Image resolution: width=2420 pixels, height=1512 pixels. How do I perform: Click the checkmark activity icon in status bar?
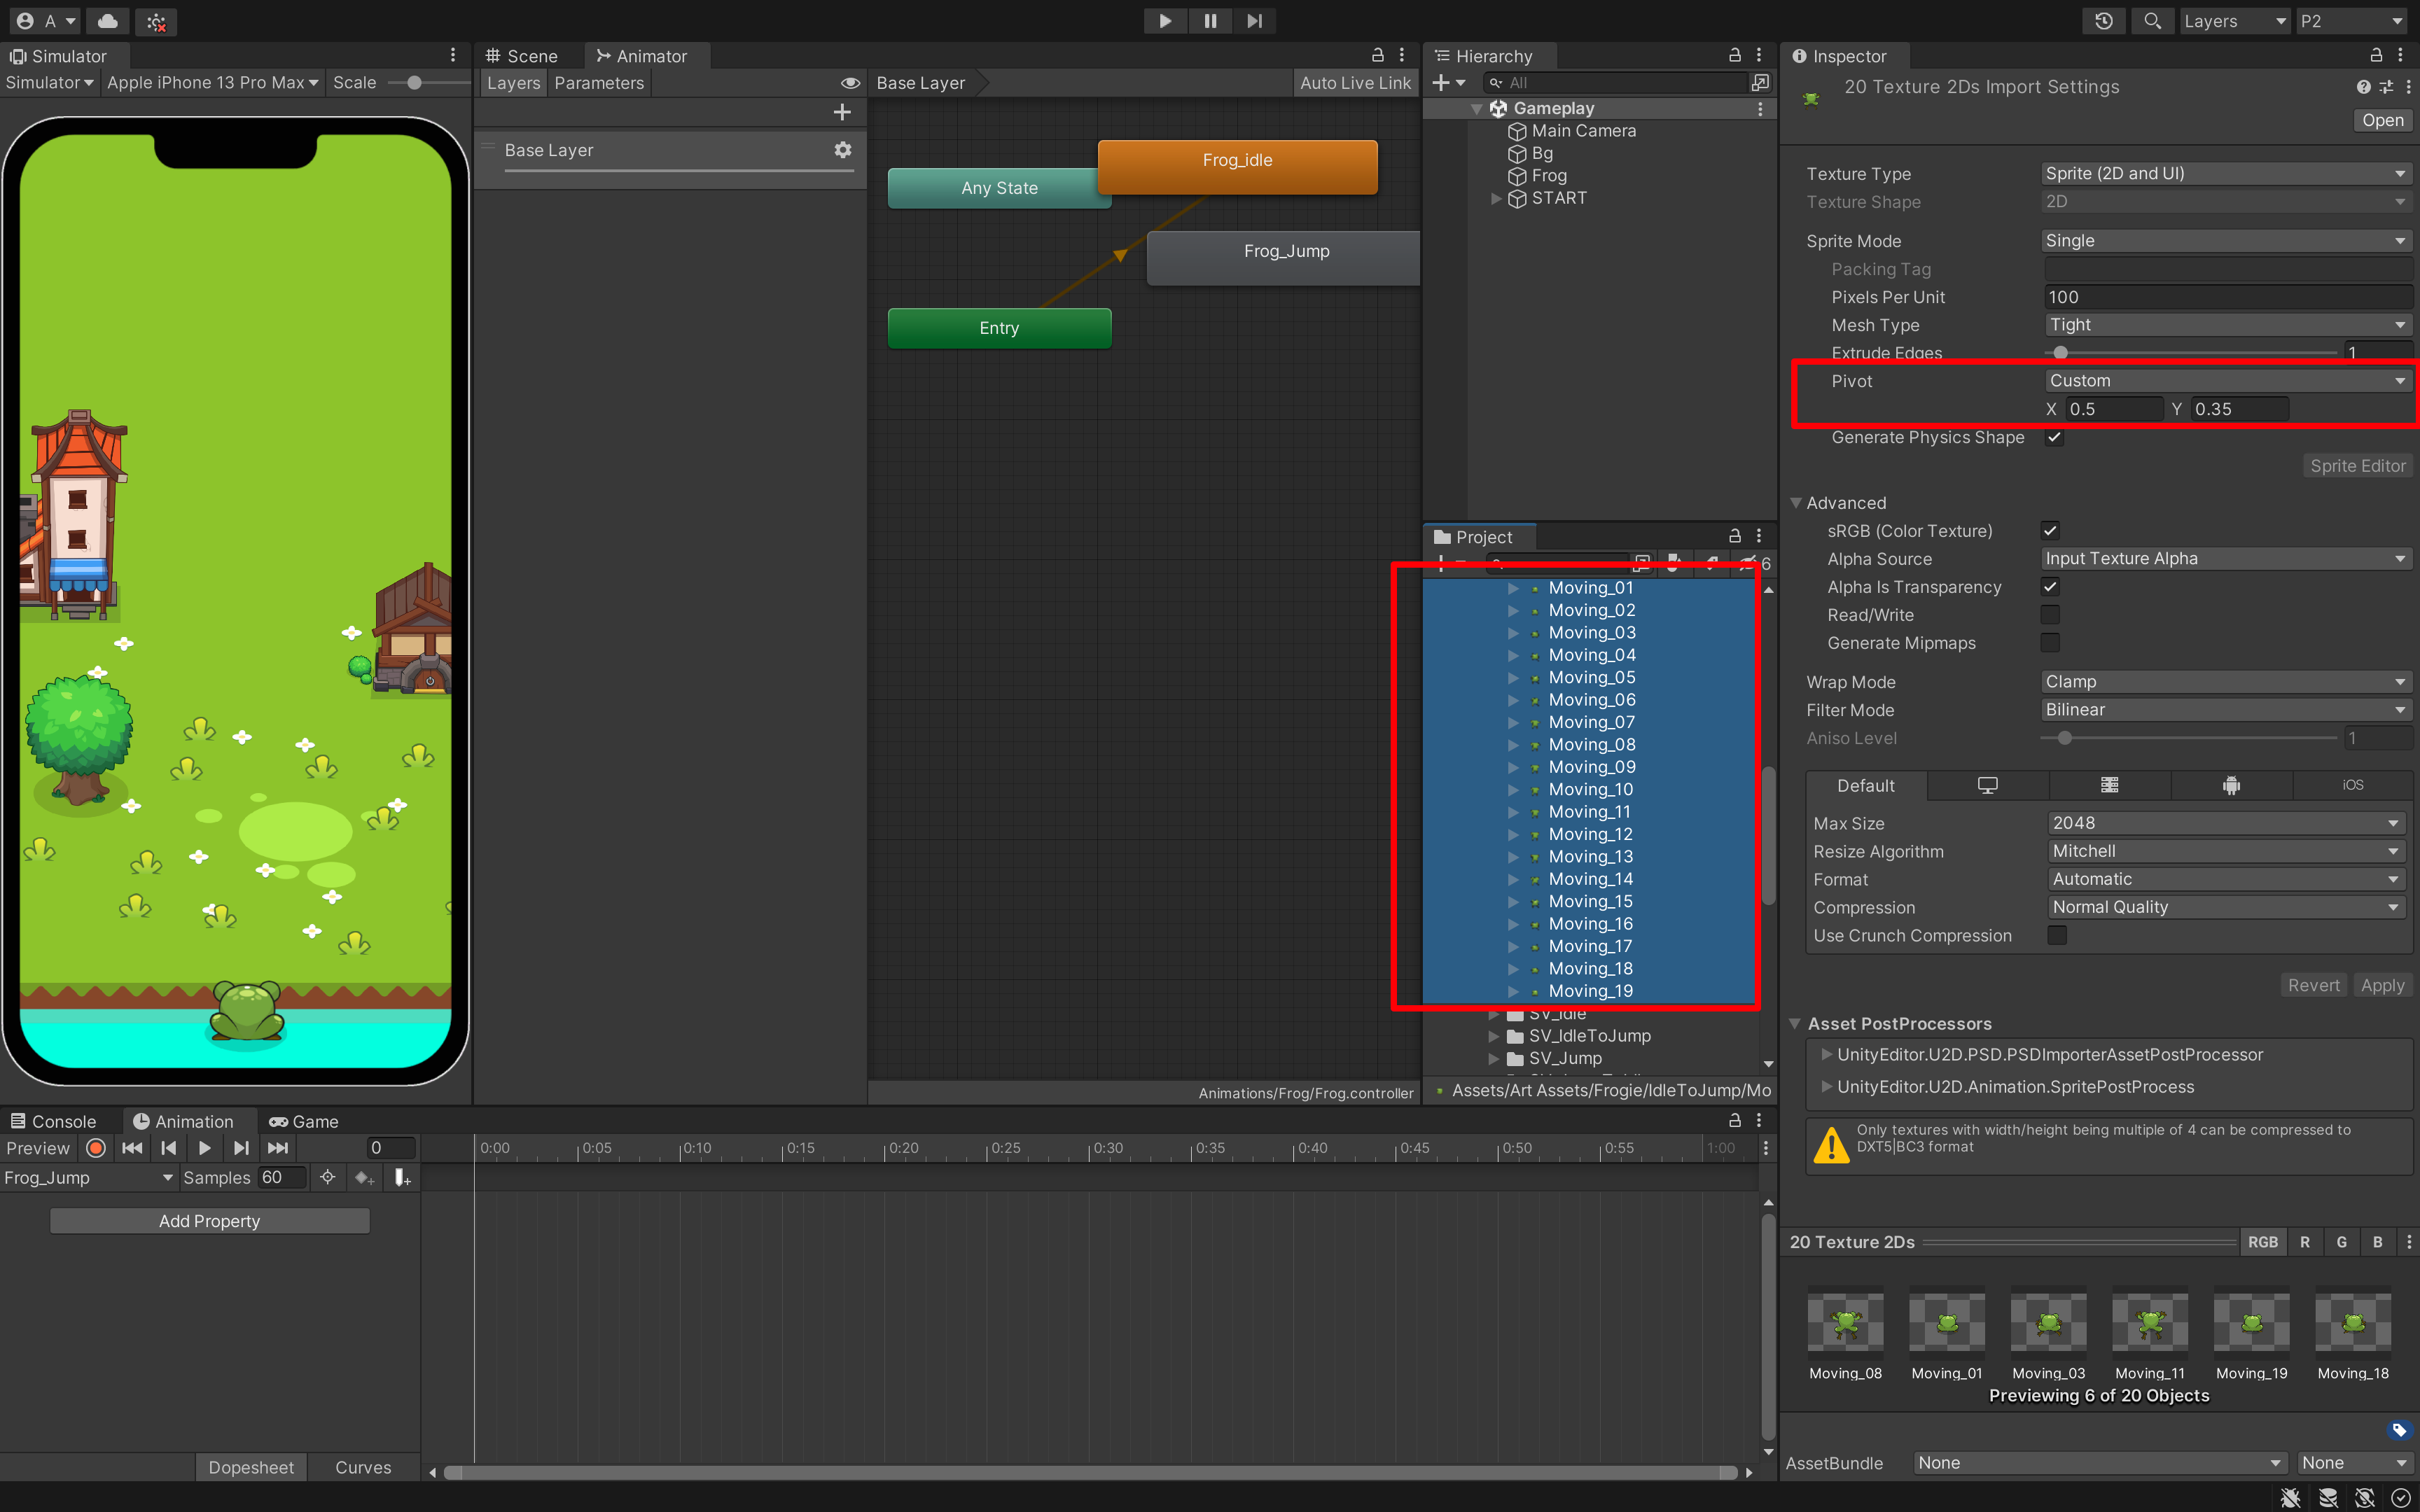[x=2401, y=1498]
